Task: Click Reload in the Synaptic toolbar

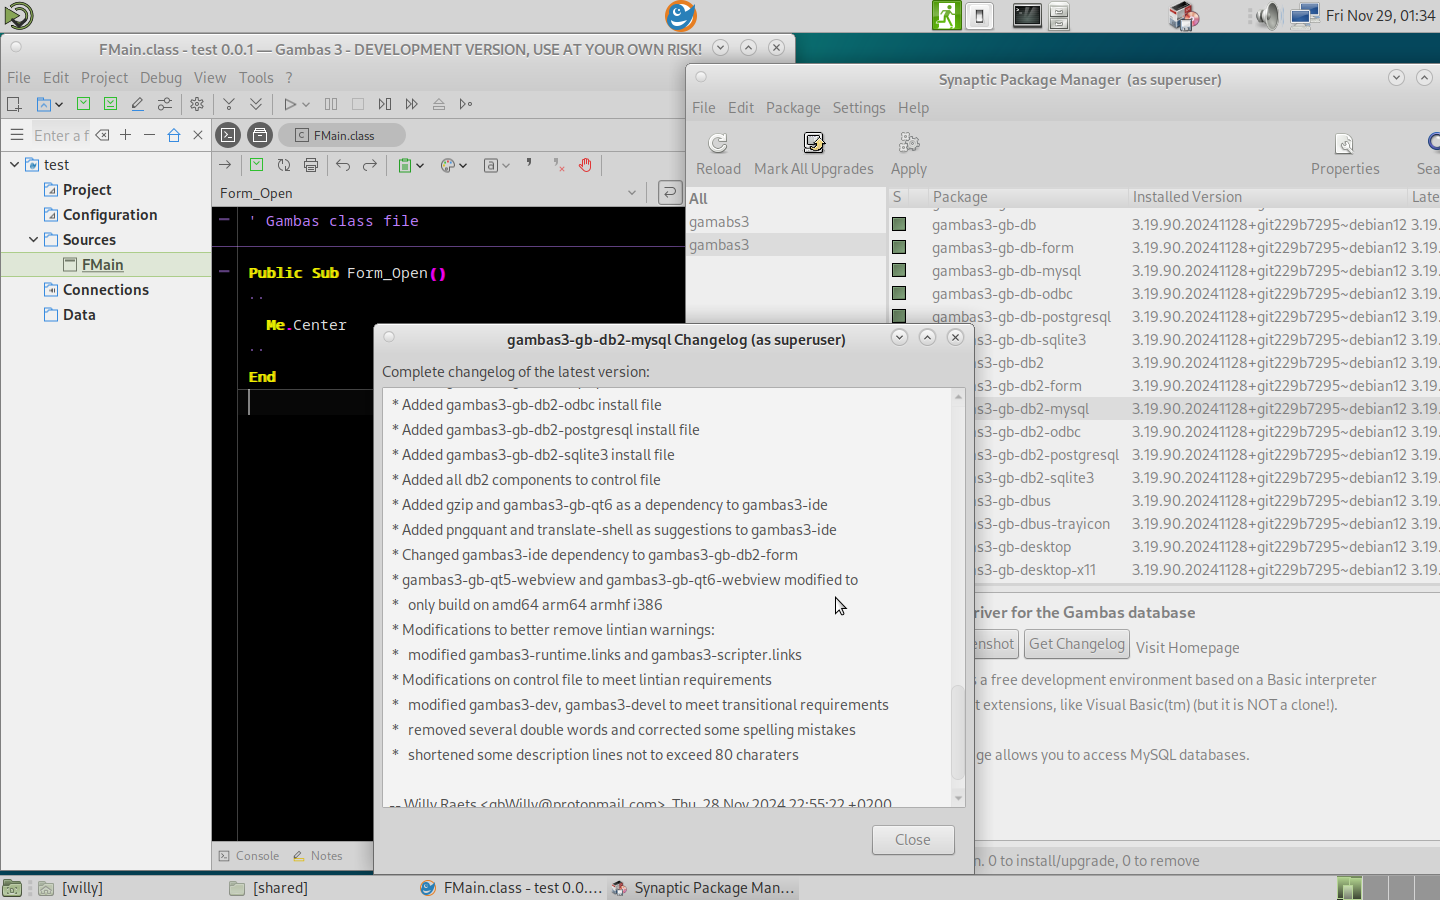Action: coord(718,155)
